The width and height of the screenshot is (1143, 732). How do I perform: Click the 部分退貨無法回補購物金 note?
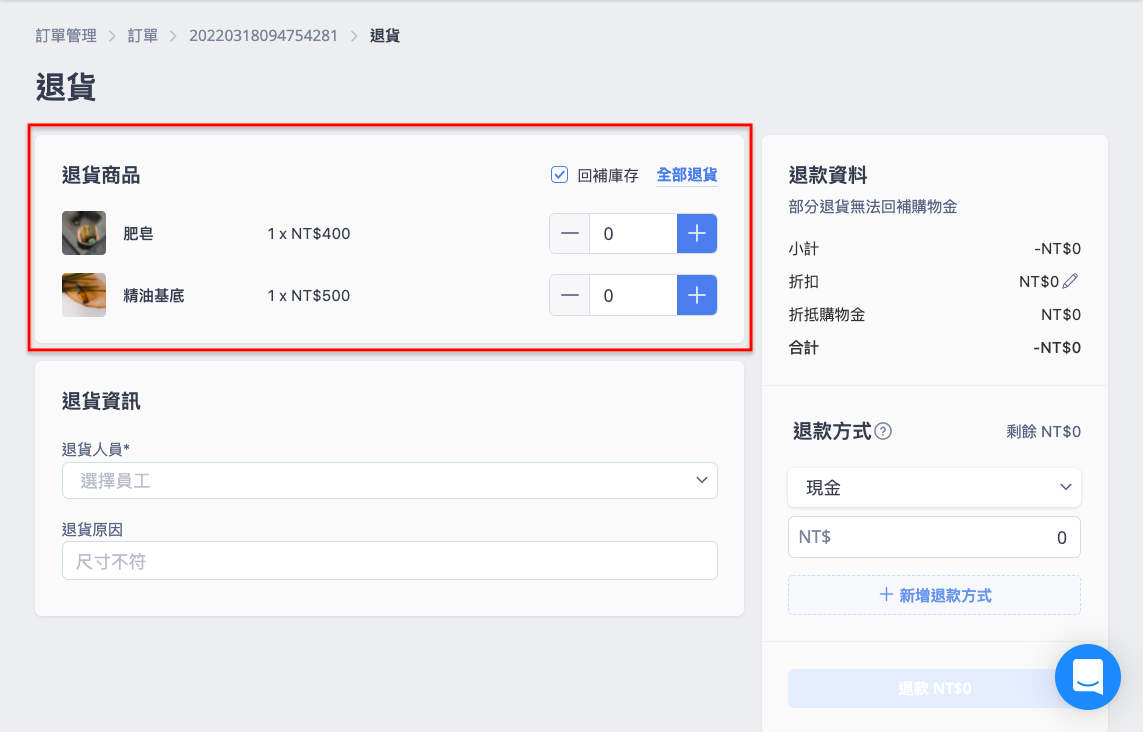[873, 207]
